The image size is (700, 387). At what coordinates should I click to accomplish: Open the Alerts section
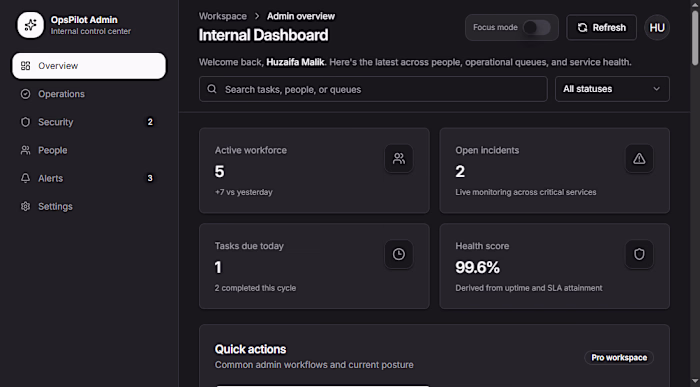coord(89,178)
